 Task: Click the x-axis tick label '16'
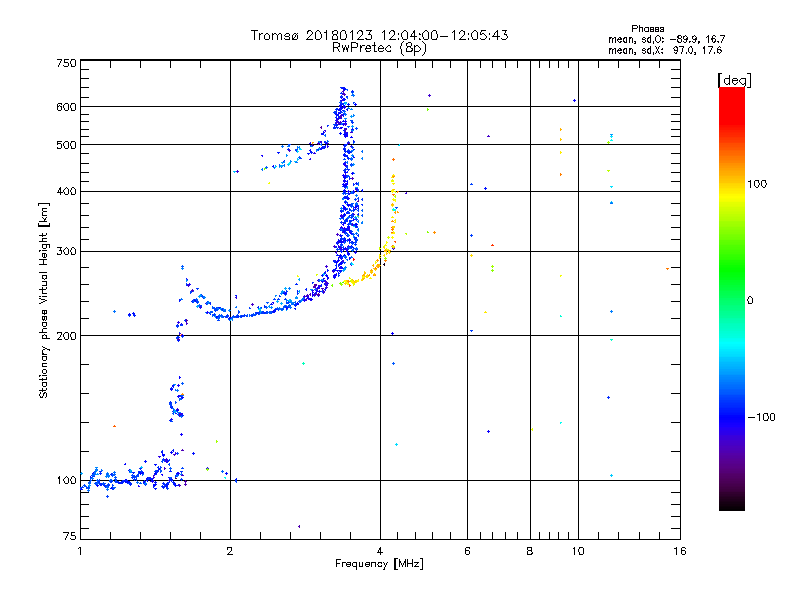680,551
